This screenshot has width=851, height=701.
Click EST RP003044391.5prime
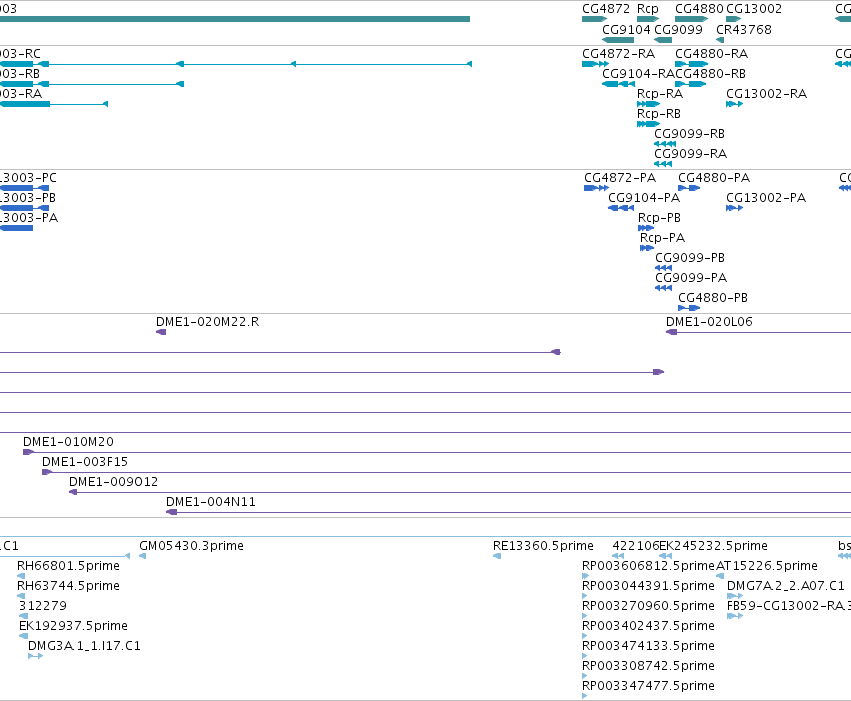[648, 586]
